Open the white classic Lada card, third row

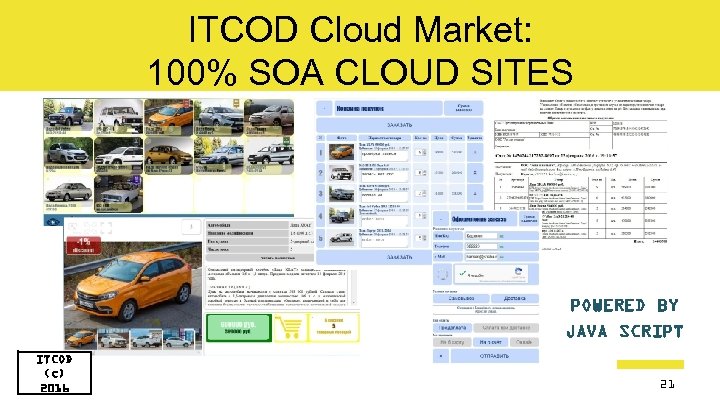pos(118,194)
